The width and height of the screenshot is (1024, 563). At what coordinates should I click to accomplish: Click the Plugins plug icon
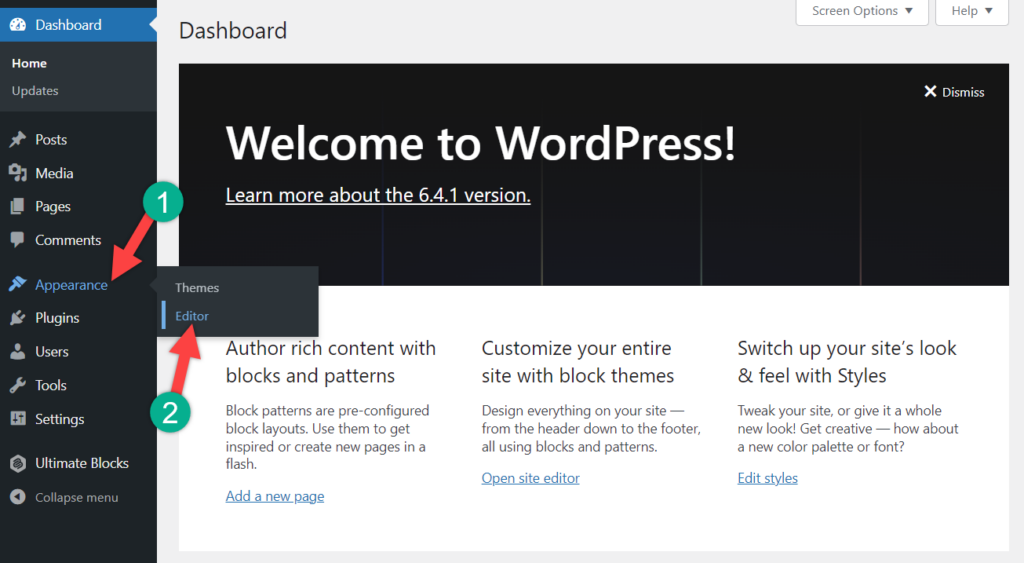pyautogui.click(x=18, y=317)
